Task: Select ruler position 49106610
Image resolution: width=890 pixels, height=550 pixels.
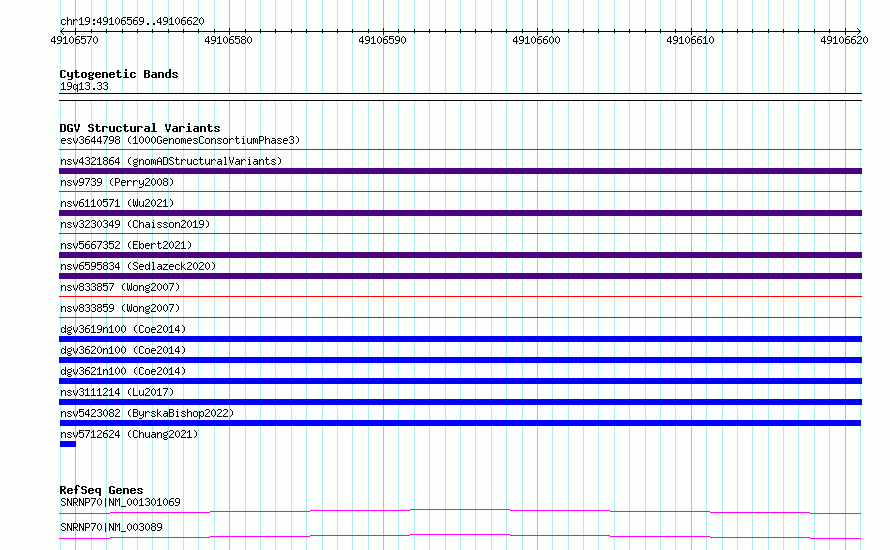Action: point(690,40)
